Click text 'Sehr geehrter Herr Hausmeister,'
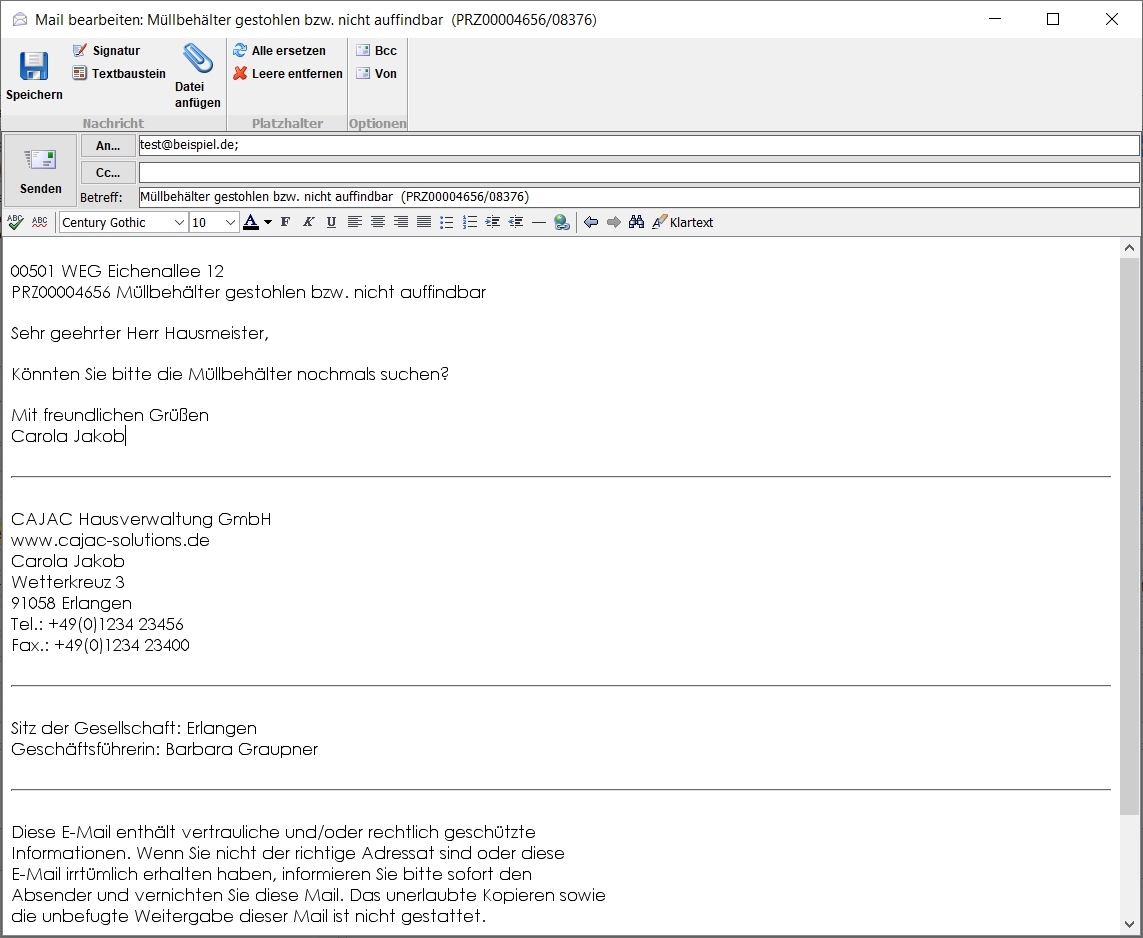Viewport: 1143px width, 938px height. coord(140,333)
